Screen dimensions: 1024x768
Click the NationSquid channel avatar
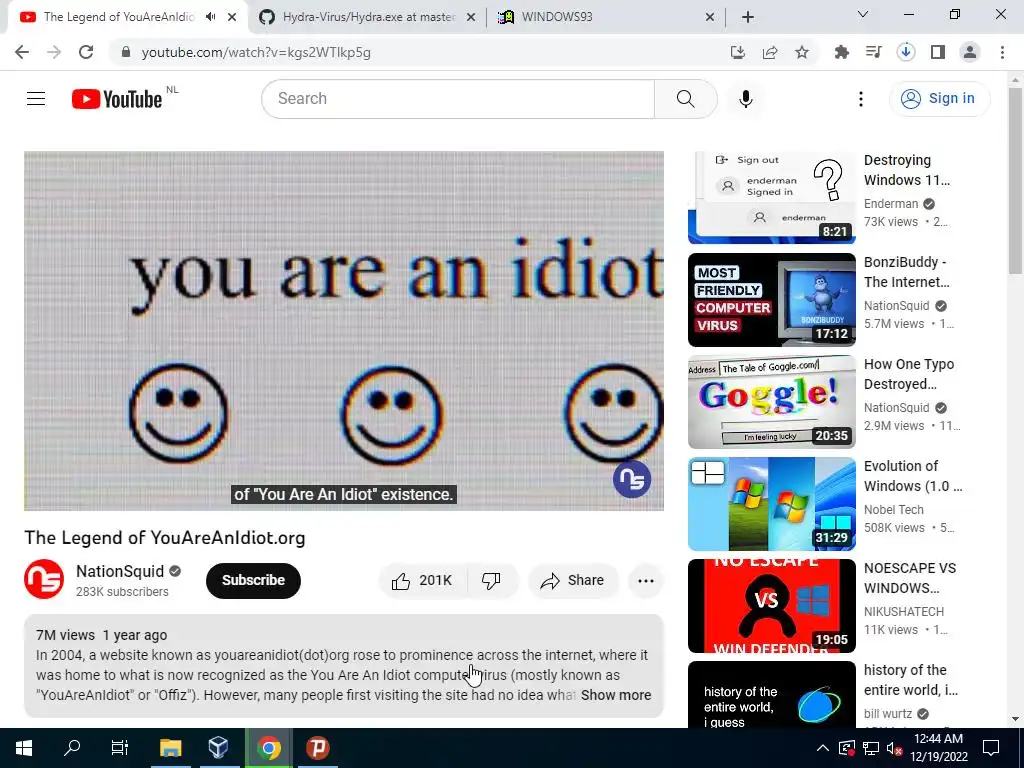point(44,579)
